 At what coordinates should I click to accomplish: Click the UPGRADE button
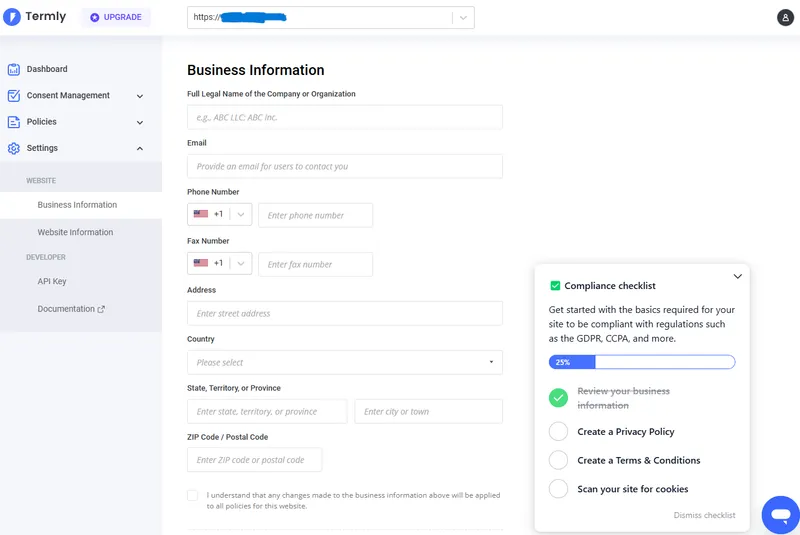(116, 17)
